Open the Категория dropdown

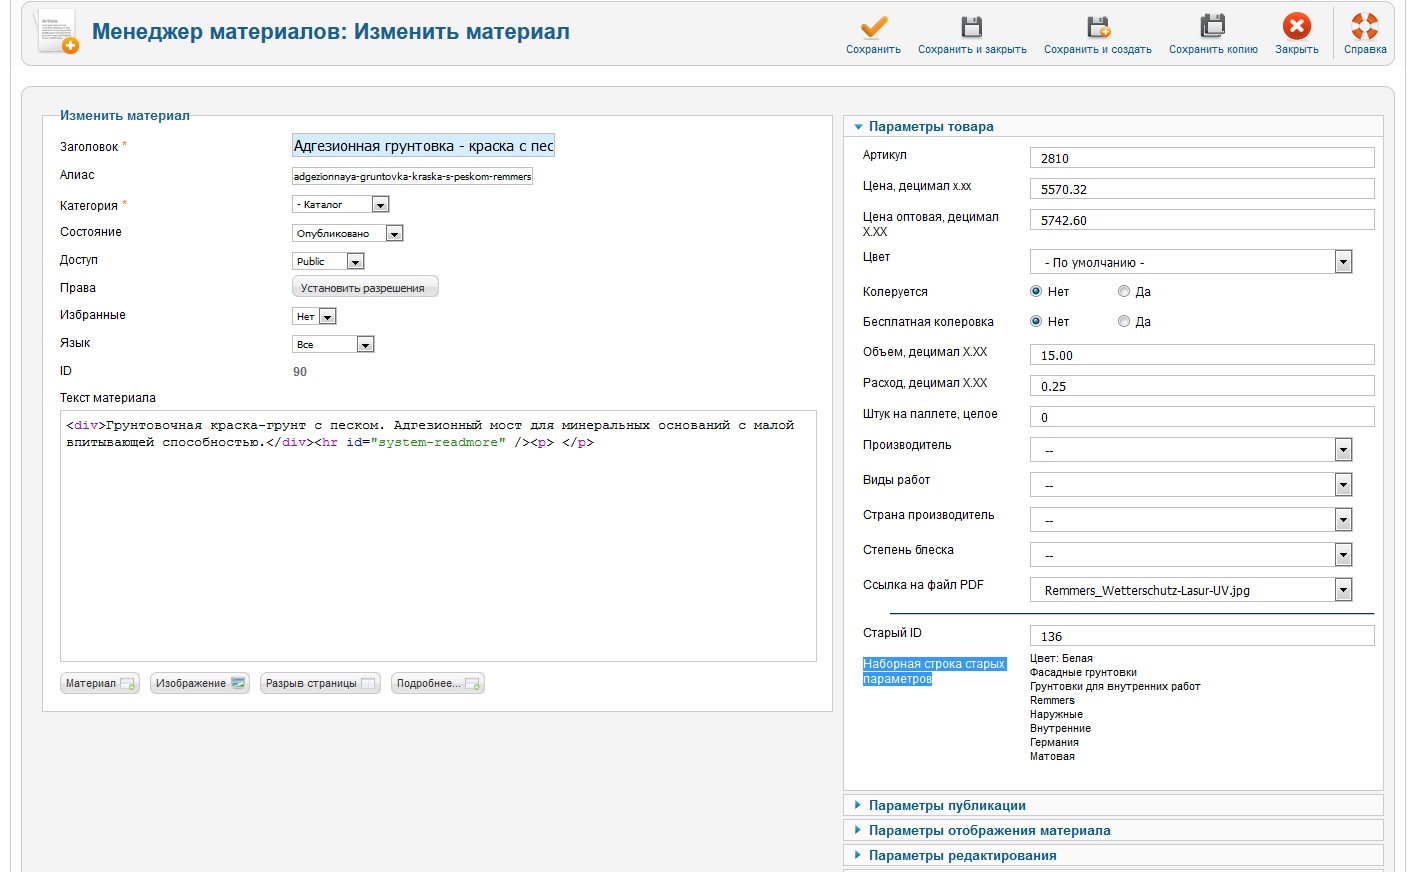(x=340, y=205)
